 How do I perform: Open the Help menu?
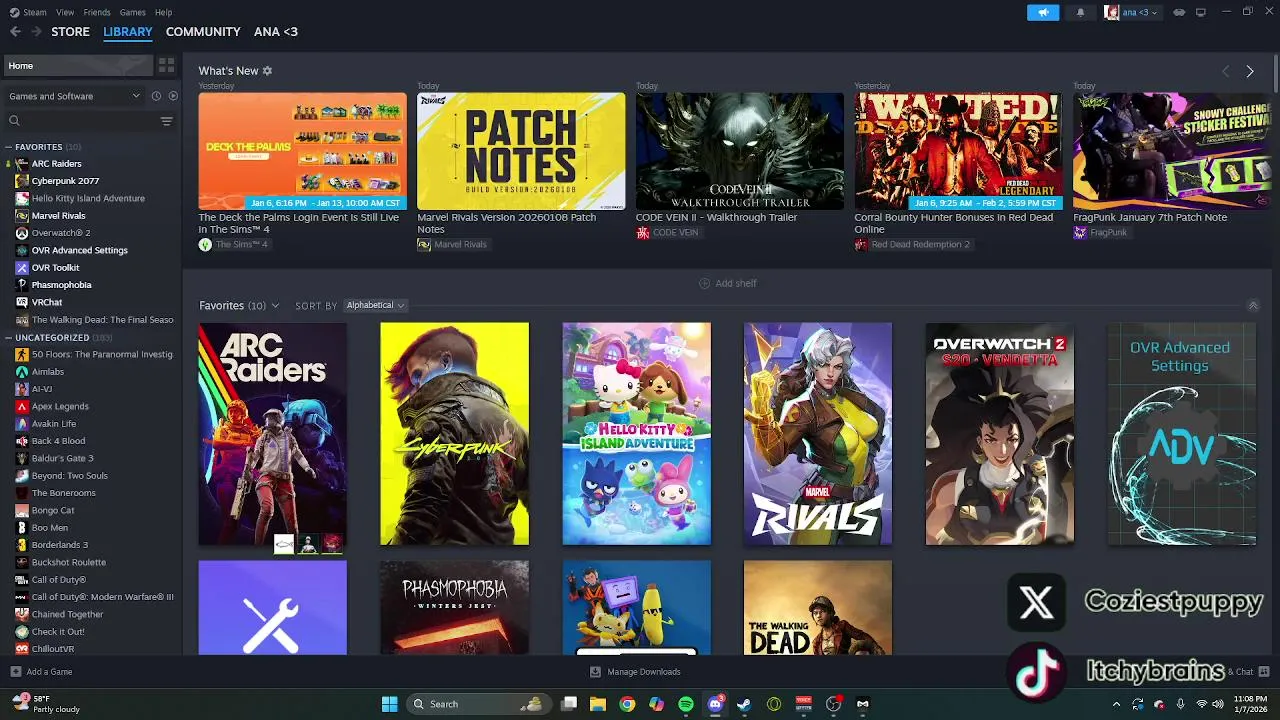(163, 12)
